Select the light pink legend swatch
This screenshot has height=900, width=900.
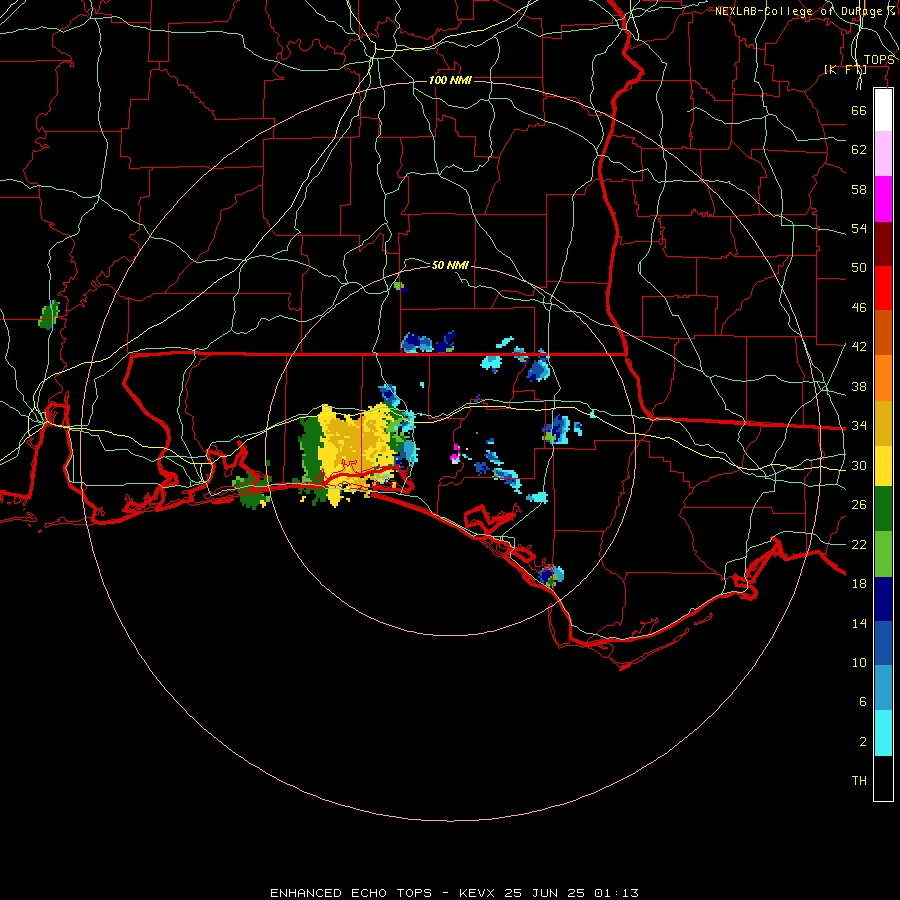(883, 154)
